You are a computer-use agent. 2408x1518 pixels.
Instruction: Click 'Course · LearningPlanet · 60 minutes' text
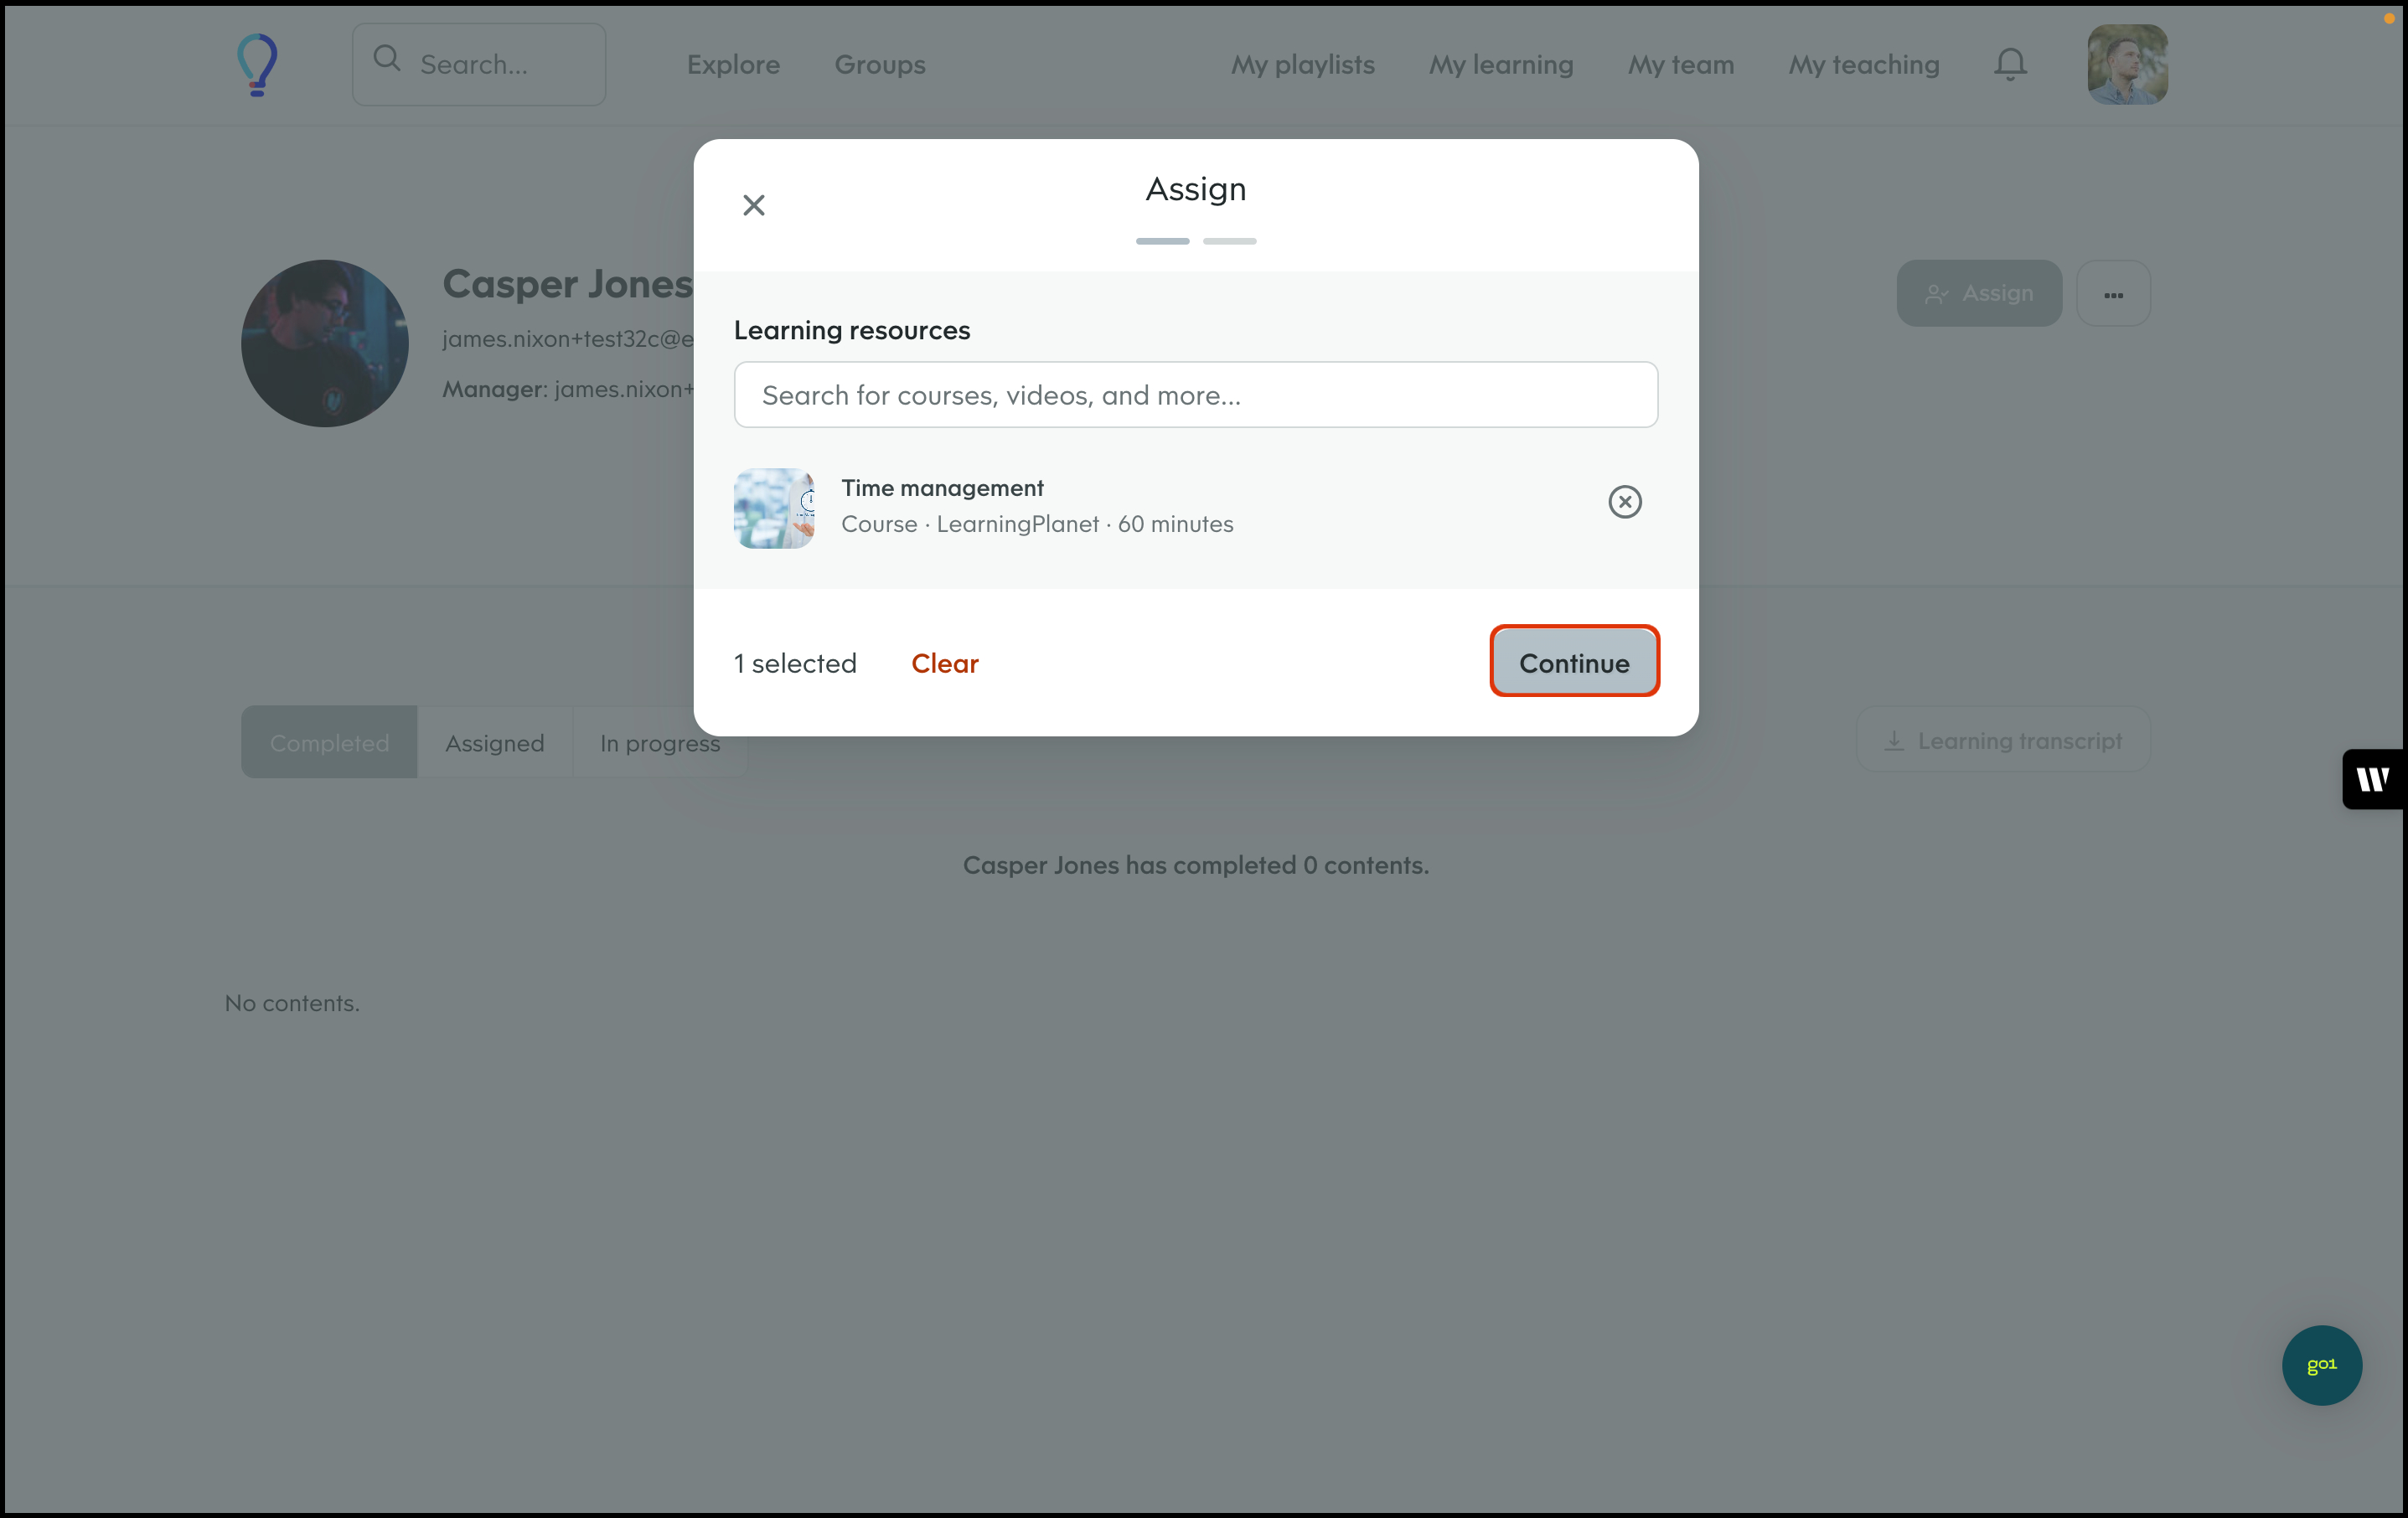(x=1037, y=524)
